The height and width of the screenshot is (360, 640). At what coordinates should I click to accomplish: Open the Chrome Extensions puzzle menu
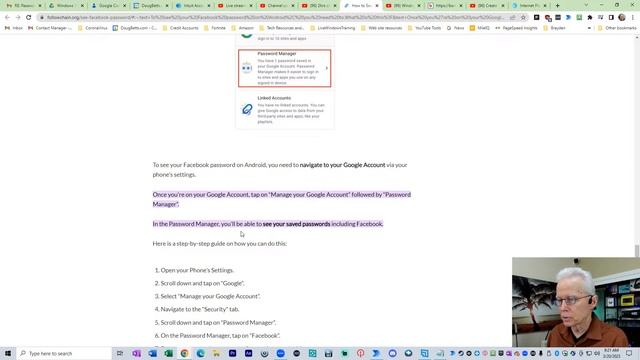590,18
